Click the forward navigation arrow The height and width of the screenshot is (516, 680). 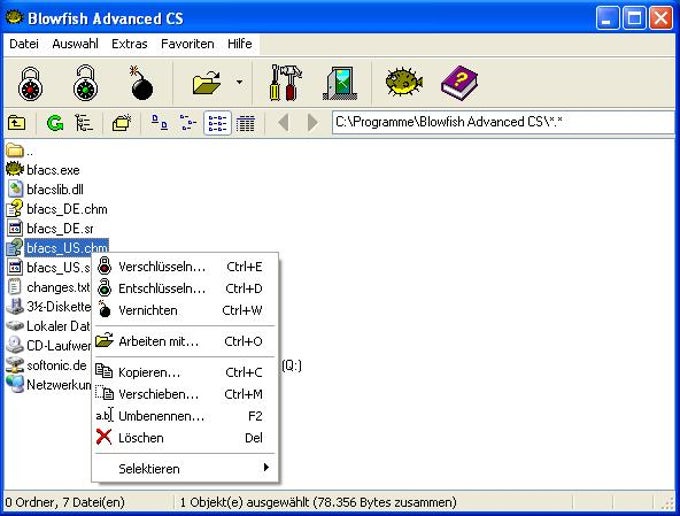click(312, 123)
